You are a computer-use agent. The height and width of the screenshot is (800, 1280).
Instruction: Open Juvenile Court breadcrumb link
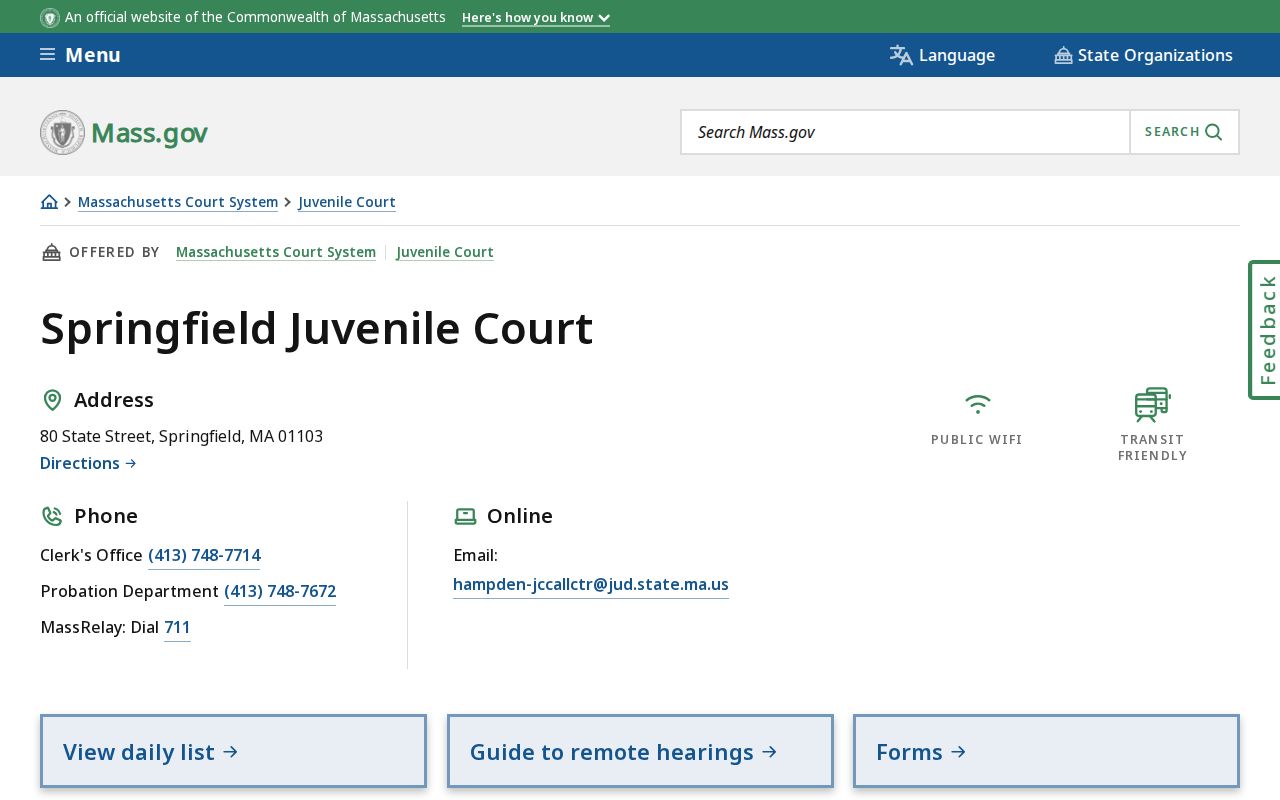(x=347, y=202)
